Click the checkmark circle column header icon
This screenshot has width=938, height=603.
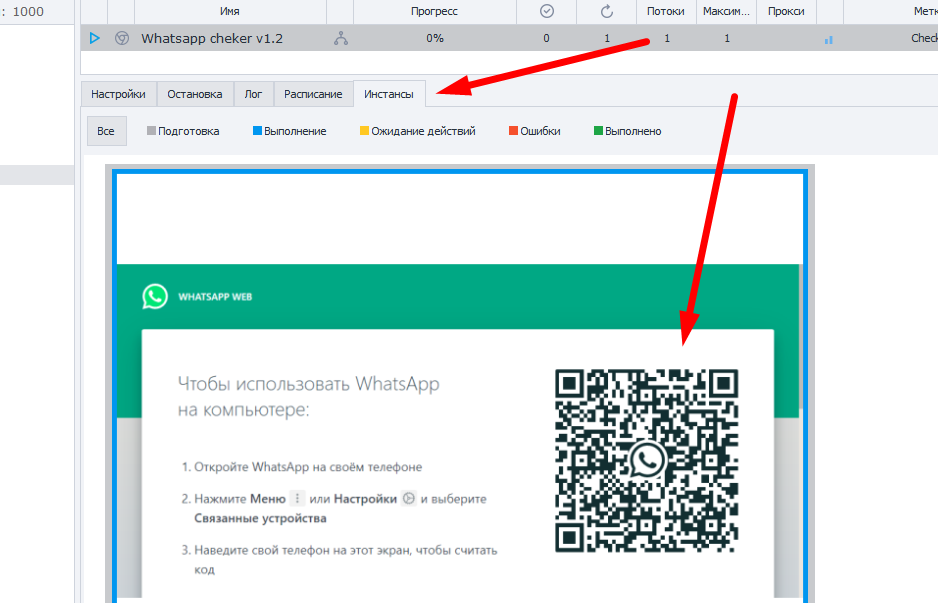pos(547,11)
